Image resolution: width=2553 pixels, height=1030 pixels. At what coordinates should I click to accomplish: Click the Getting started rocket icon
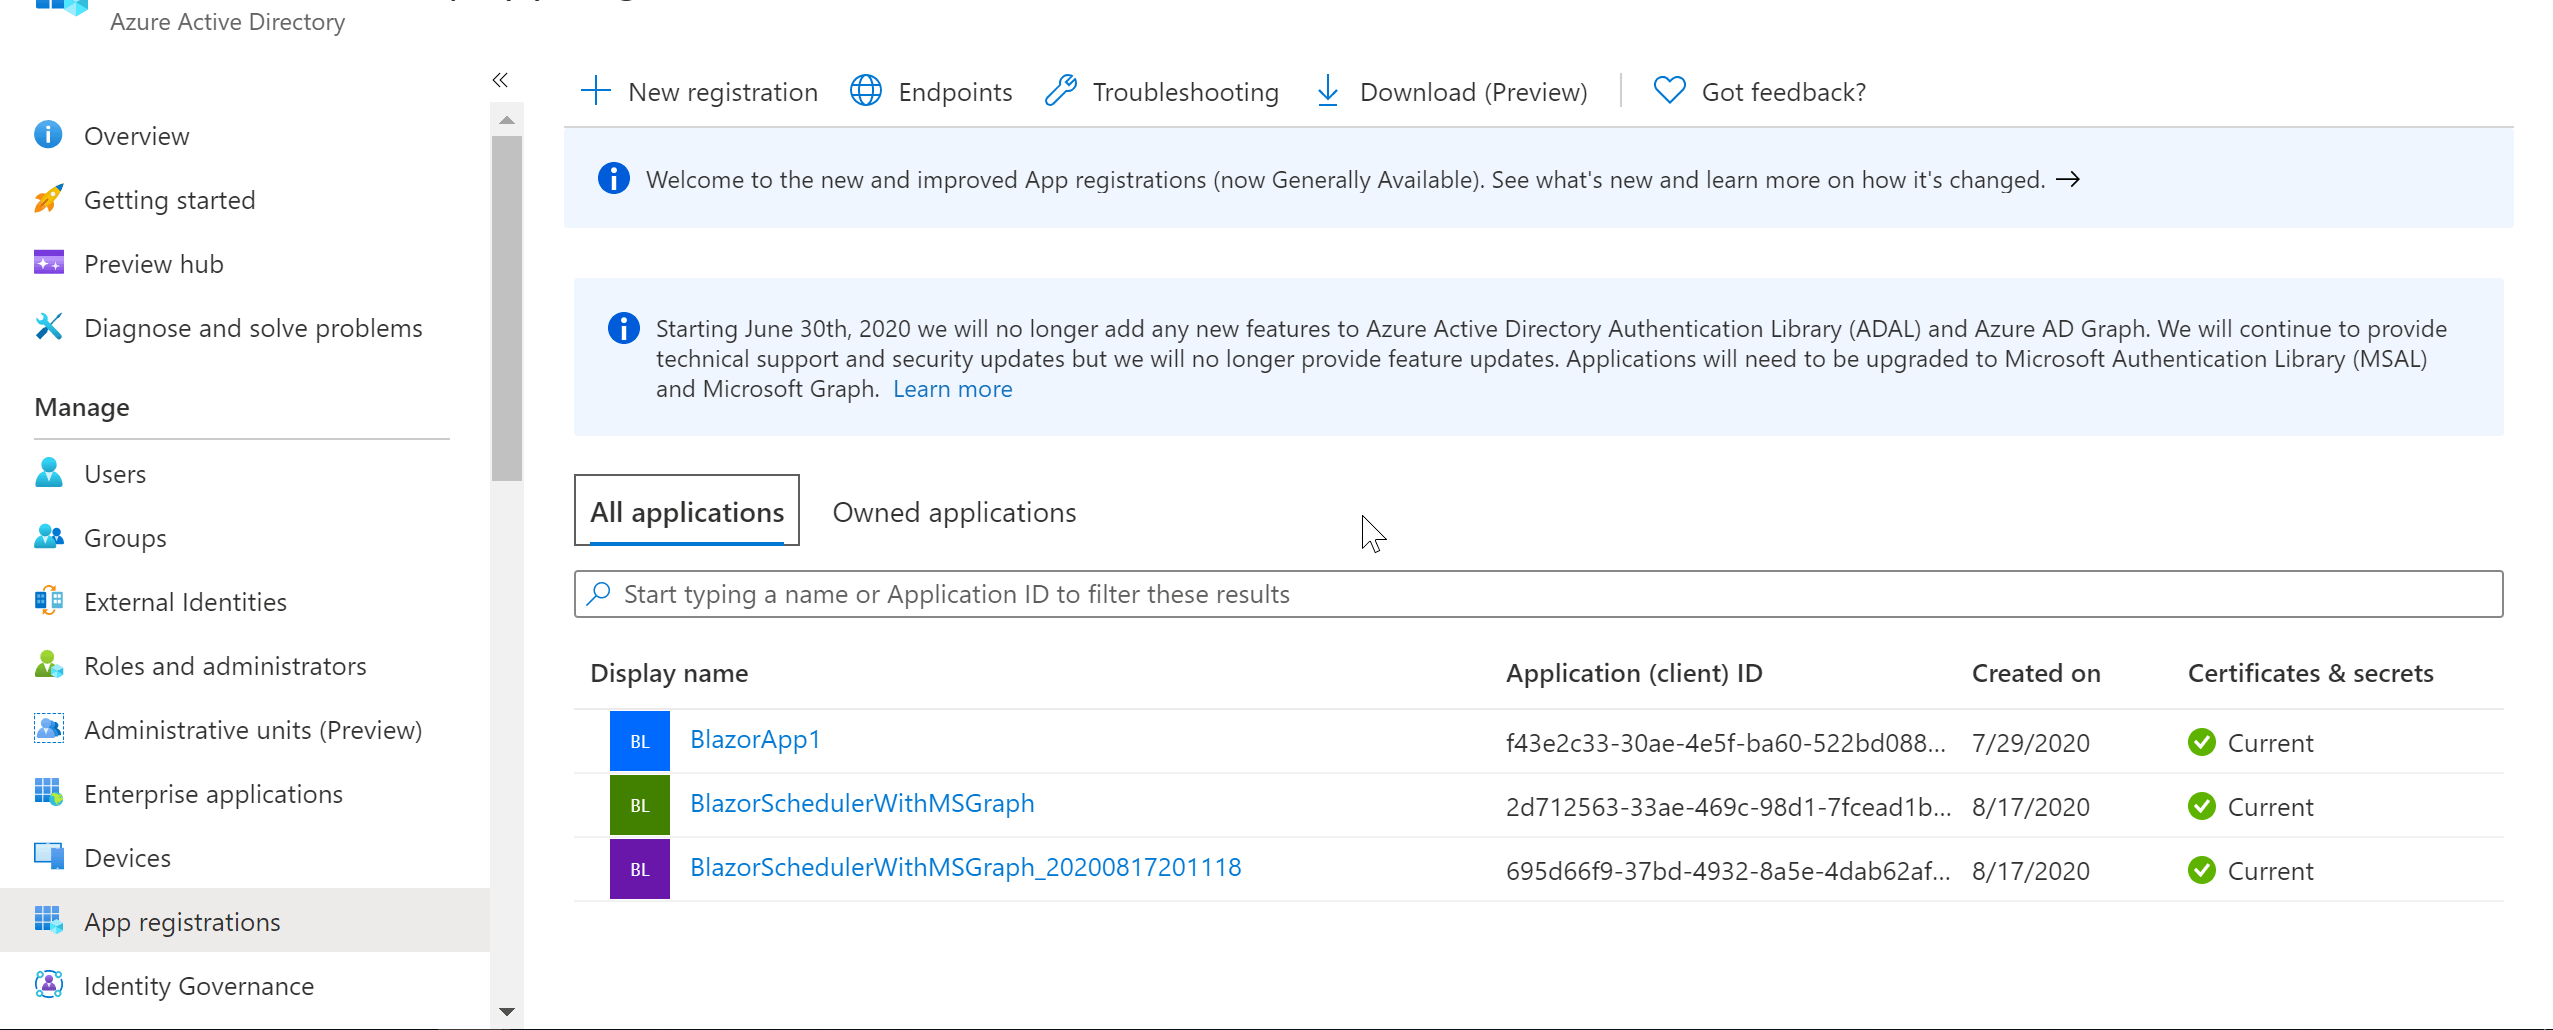tap(48, 200)
